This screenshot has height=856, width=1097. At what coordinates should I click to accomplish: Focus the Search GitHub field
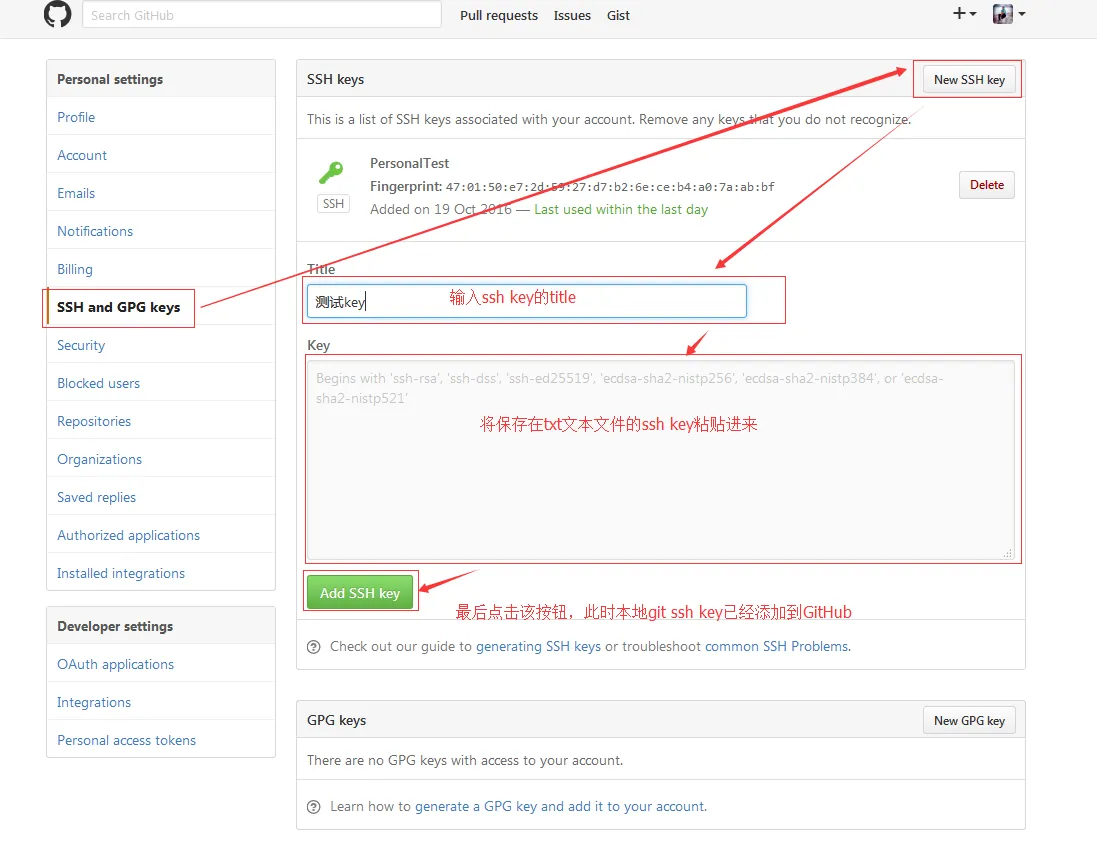click(262, 15)
